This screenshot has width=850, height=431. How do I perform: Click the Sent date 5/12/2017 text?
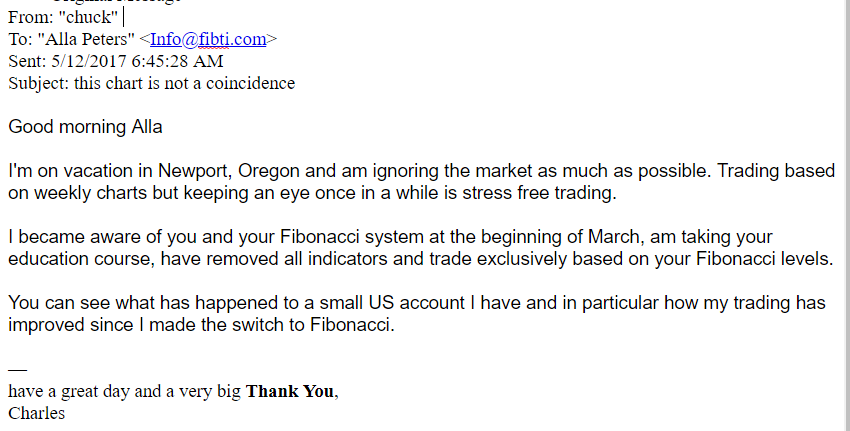(x=89, y=61)
